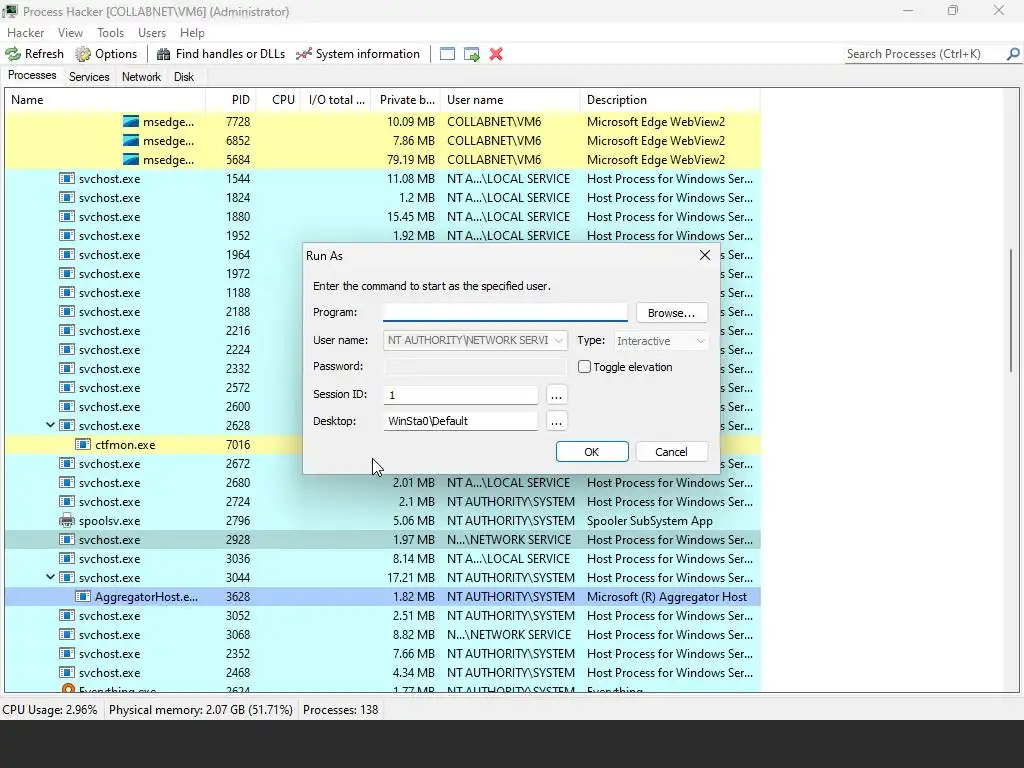This screenshot has width=1024, height=768.
Task: Sort by the CPU column header
Action: tap(279, 100)
